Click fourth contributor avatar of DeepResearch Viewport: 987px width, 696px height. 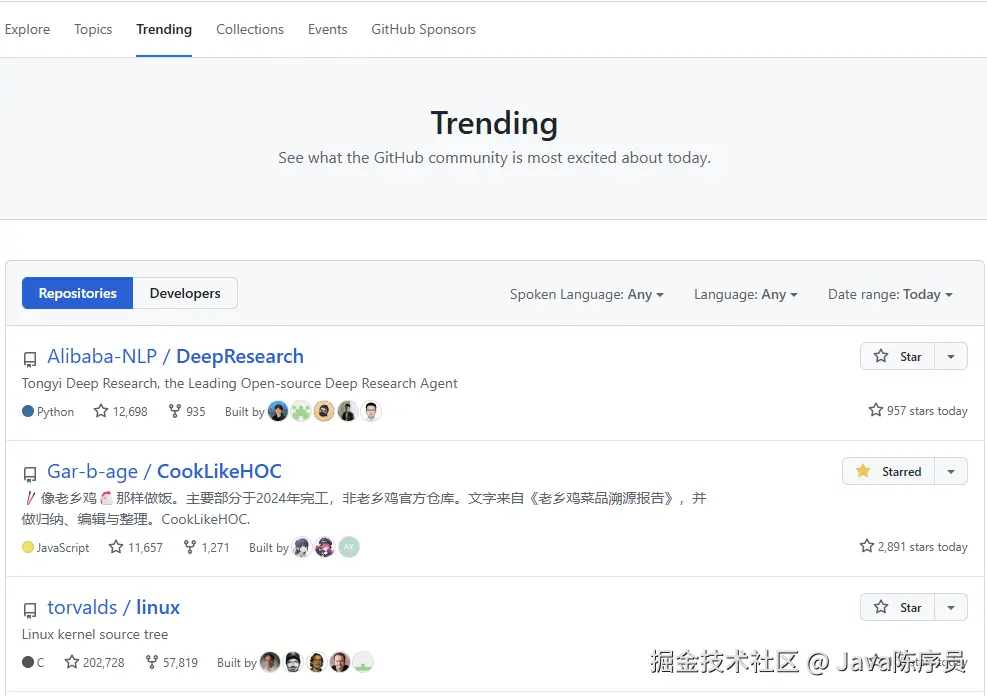pos(347,412)
